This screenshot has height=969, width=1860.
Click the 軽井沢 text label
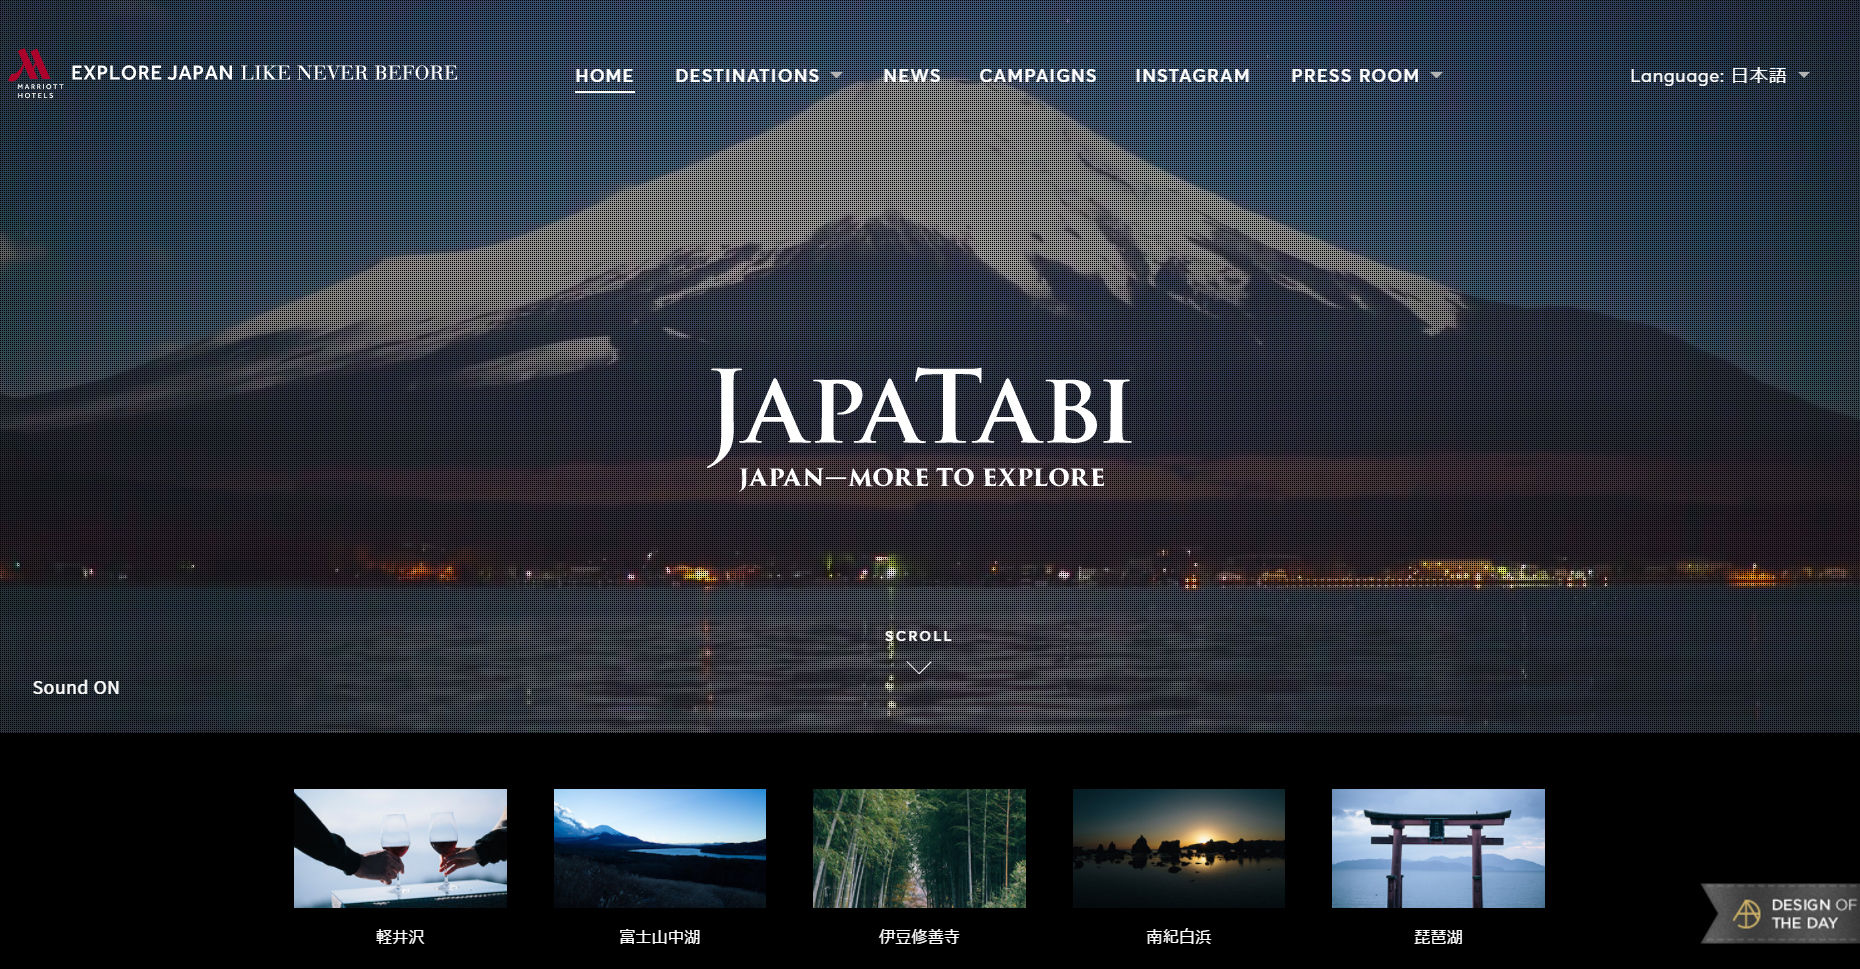click(x=400, y=937)
